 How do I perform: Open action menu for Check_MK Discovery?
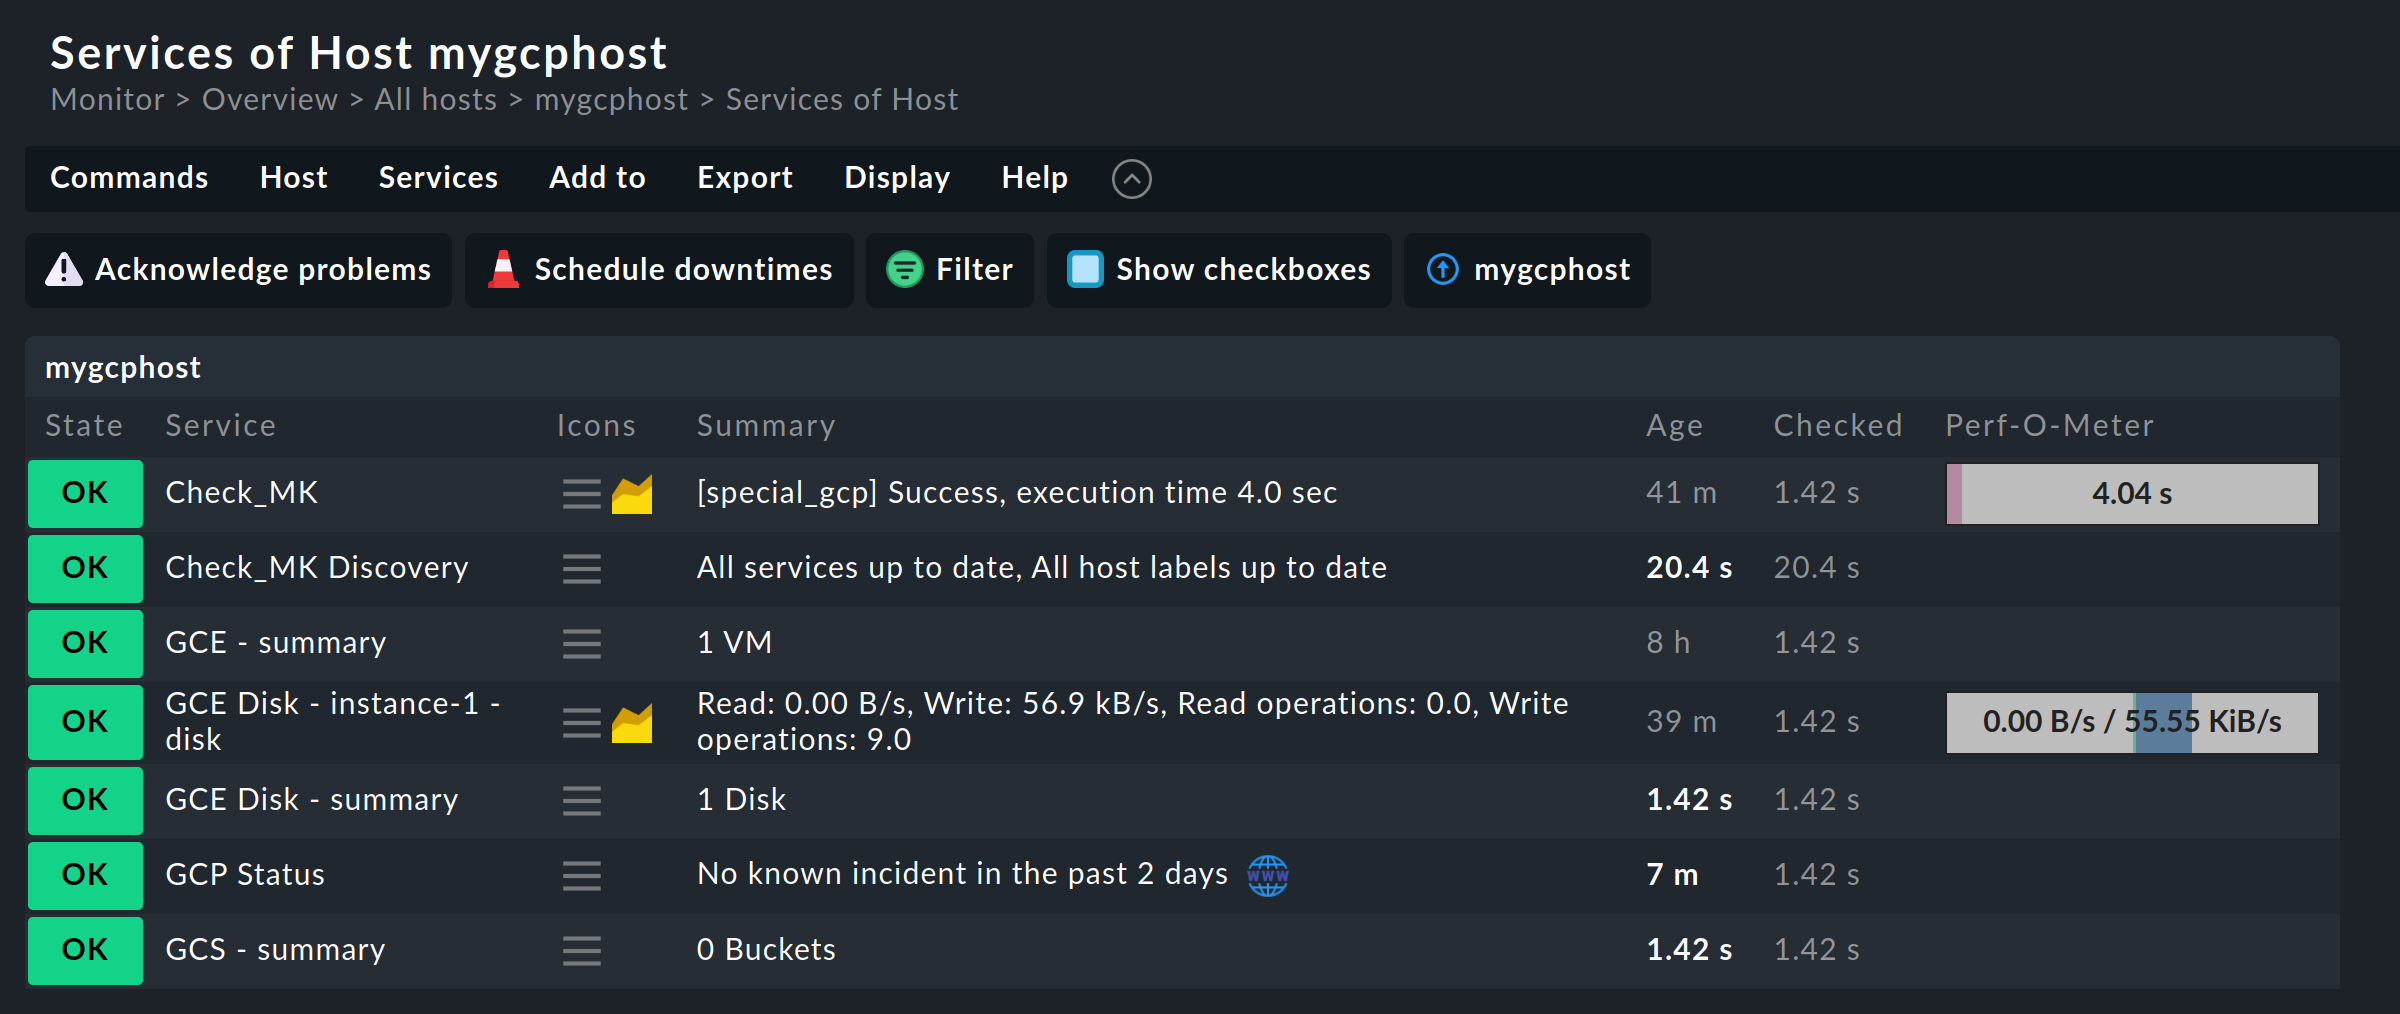click(x=581, y=569)
